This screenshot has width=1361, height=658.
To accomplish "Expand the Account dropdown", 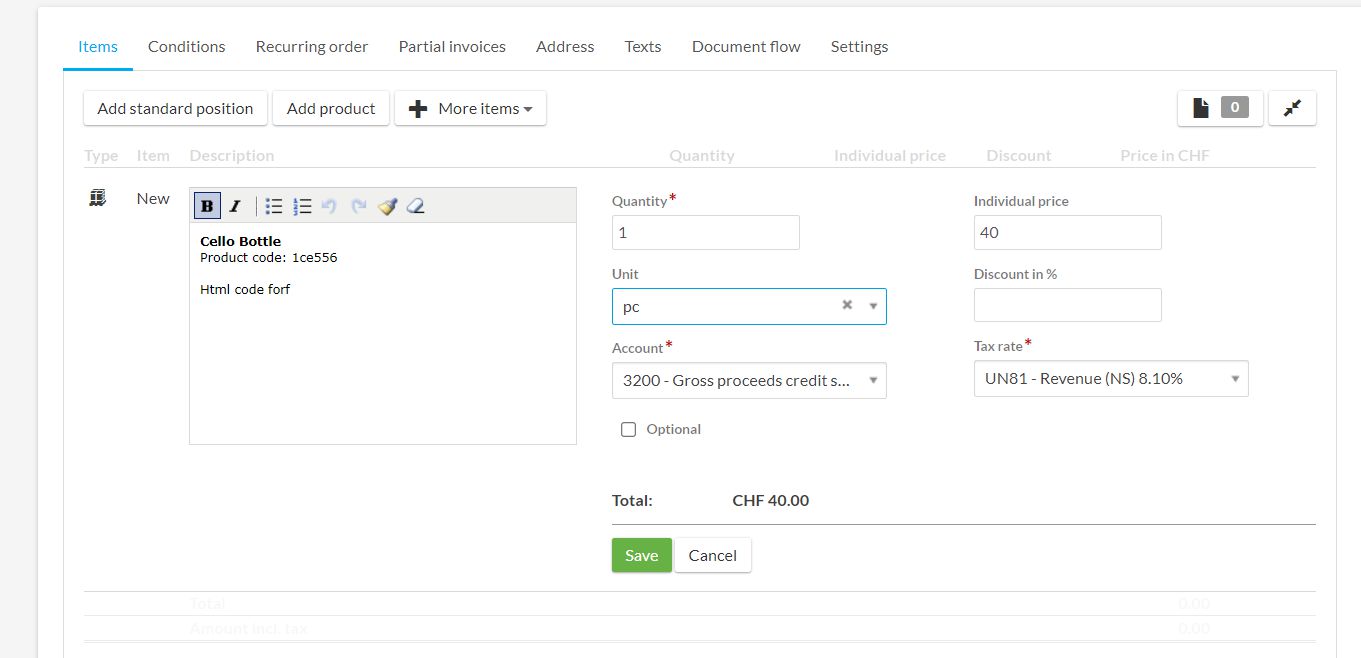I will click(x=749, y=380).
